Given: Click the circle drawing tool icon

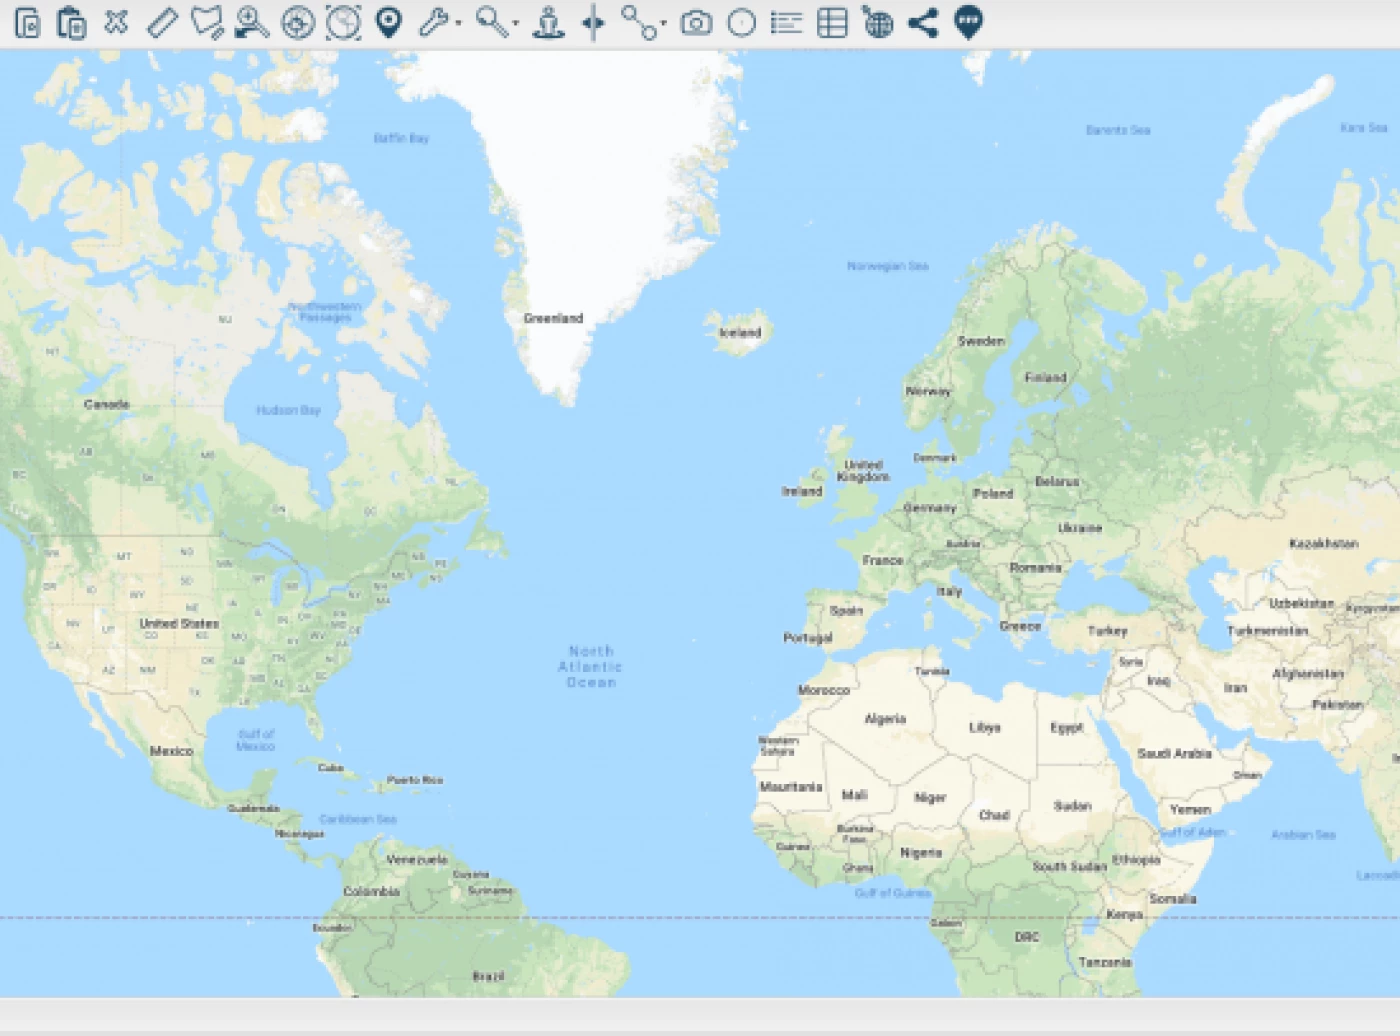Looking at the screenshot, I should [741, 22].
